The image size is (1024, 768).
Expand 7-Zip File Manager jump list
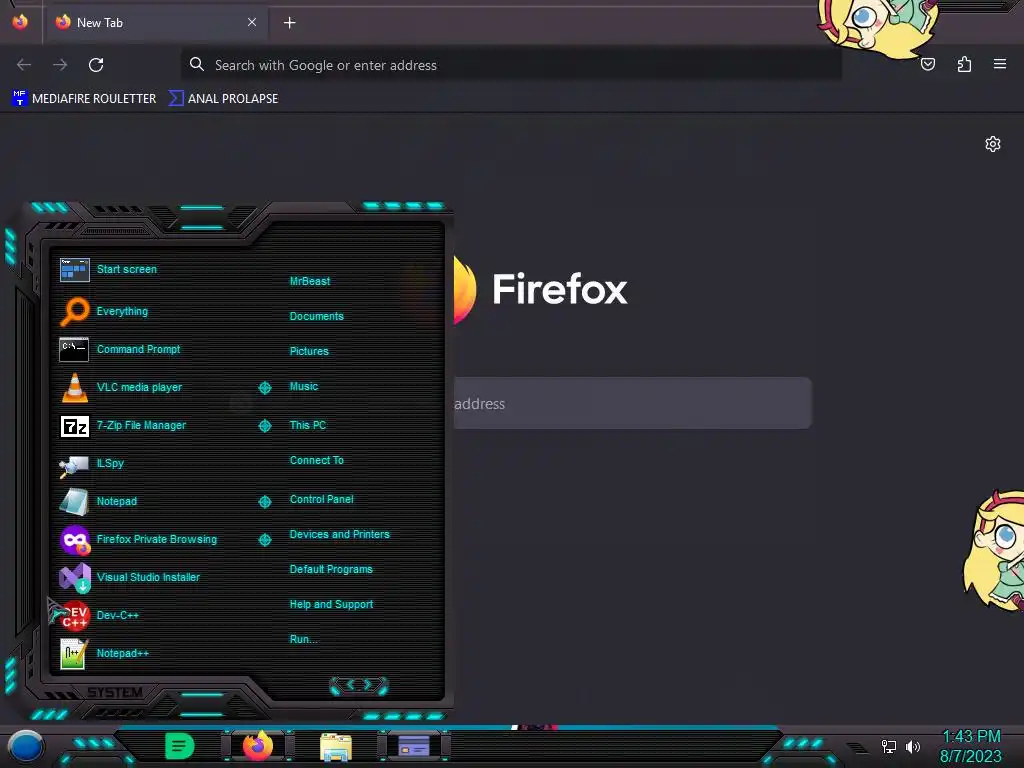pyautogui.click(x=264, y=426)
